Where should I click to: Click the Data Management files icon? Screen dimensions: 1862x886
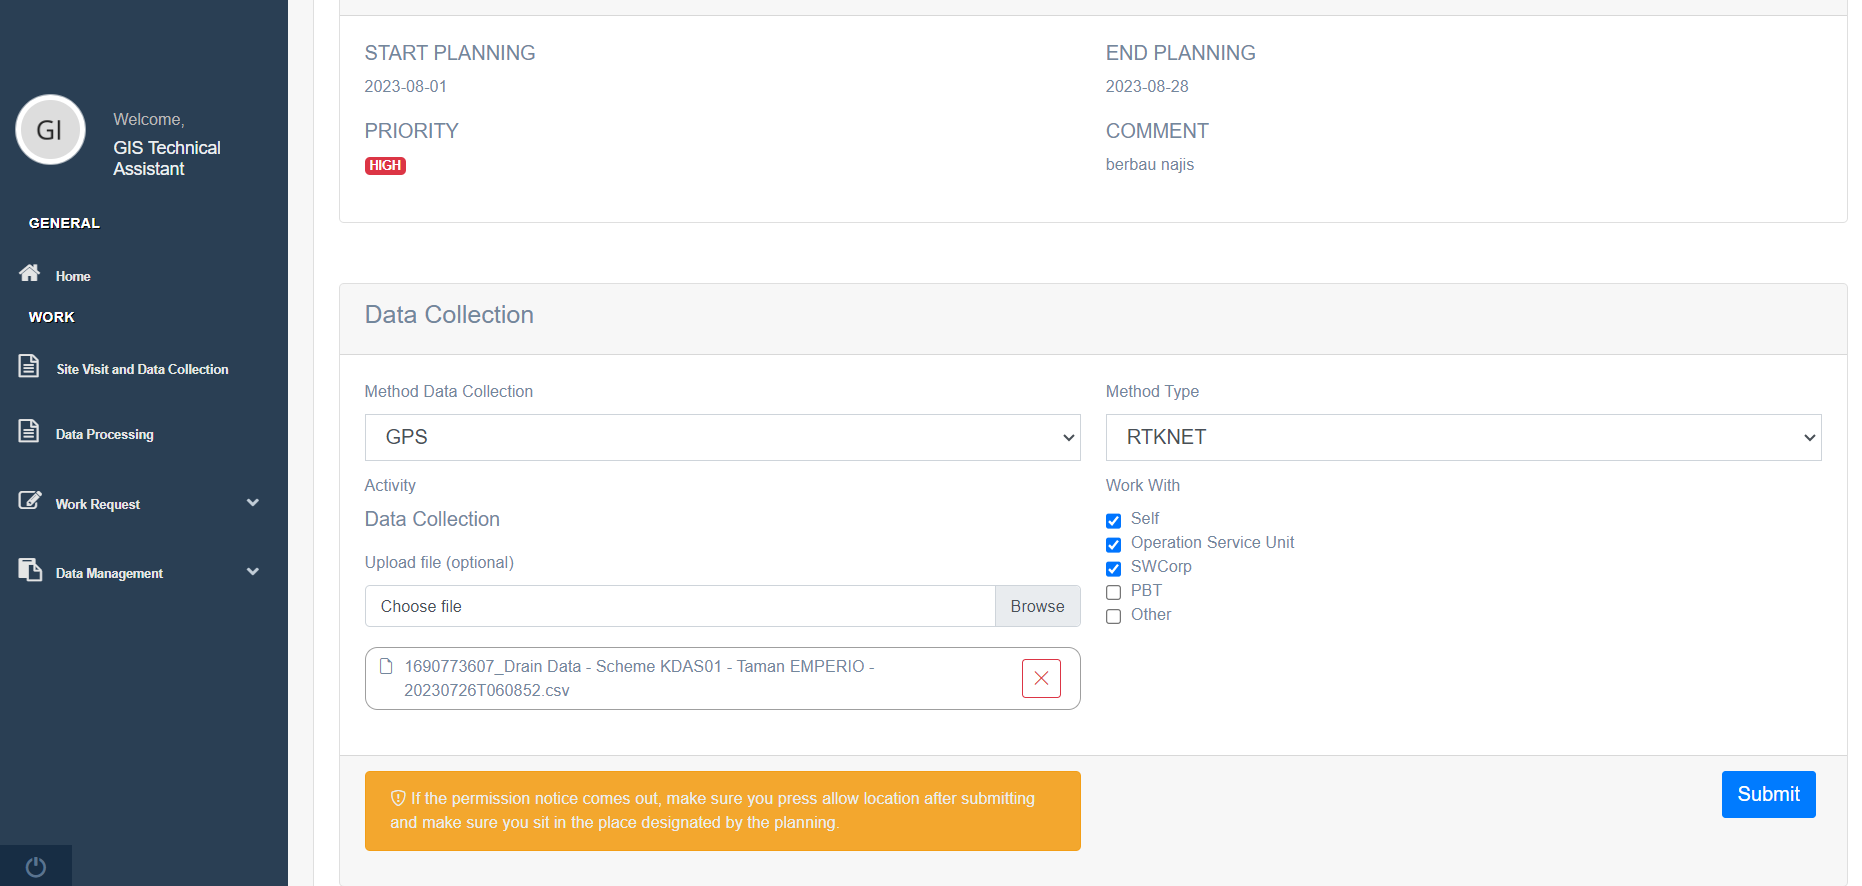pos(30,570)
